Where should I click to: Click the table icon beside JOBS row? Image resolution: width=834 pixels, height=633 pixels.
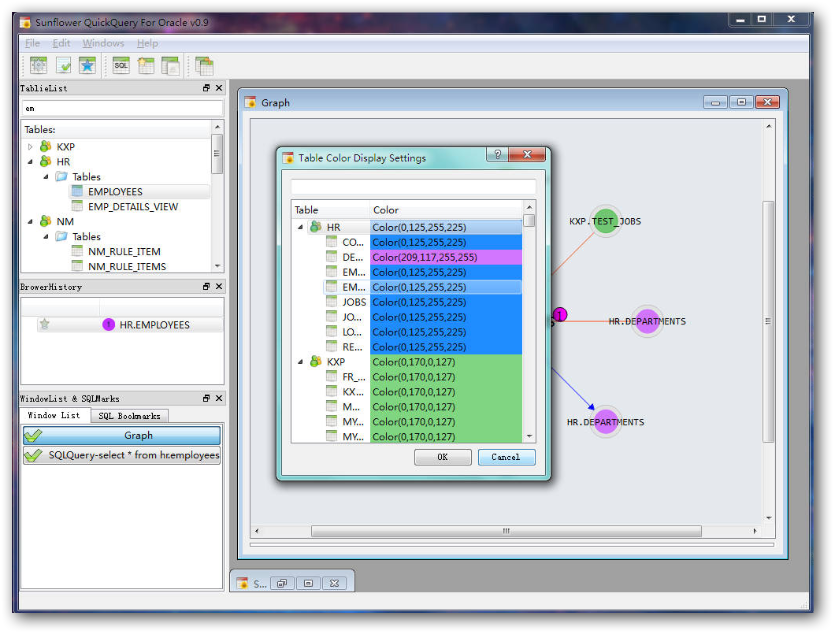331,302
